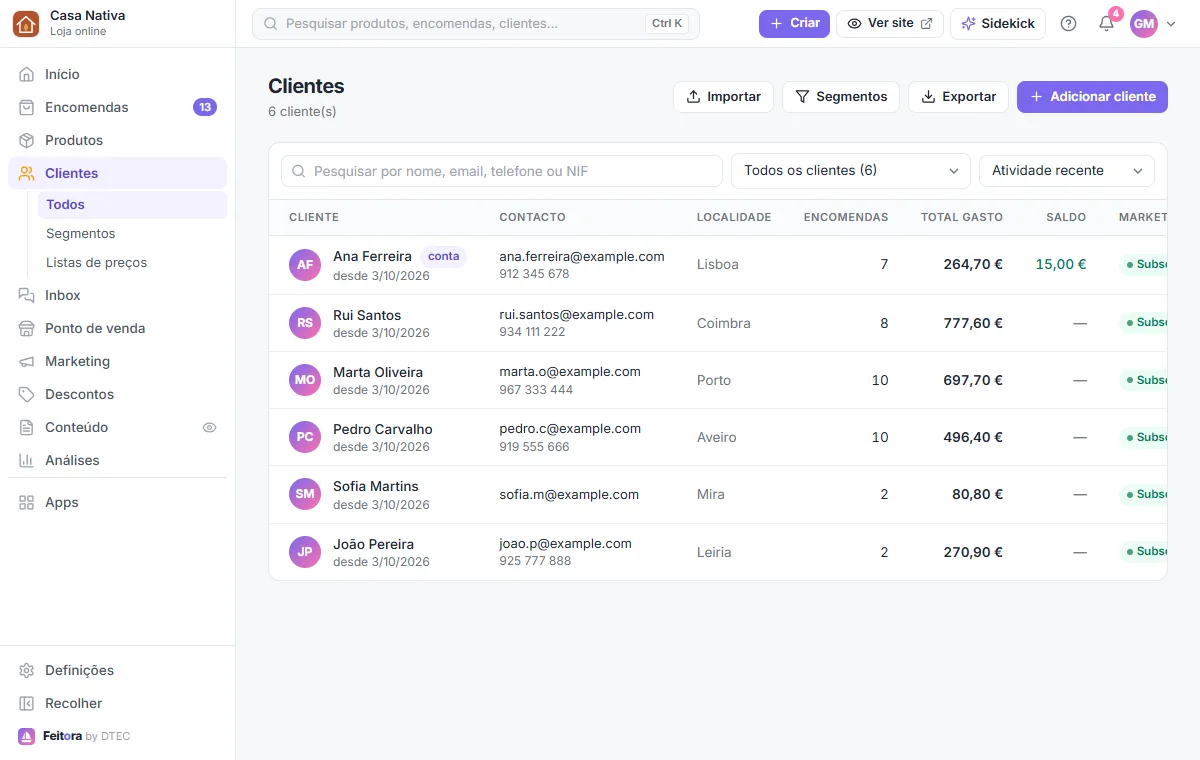1200x760 pixels.
Task: Click the JP avatar of João Pereira
Action: [x=305, y=552]
